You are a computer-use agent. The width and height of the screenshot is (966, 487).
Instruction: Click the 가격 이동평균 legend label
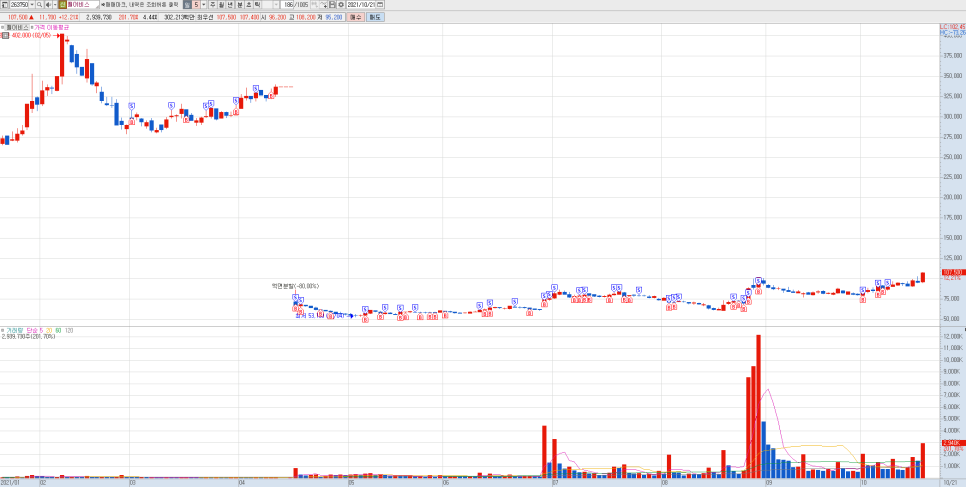tap(51, 28)
